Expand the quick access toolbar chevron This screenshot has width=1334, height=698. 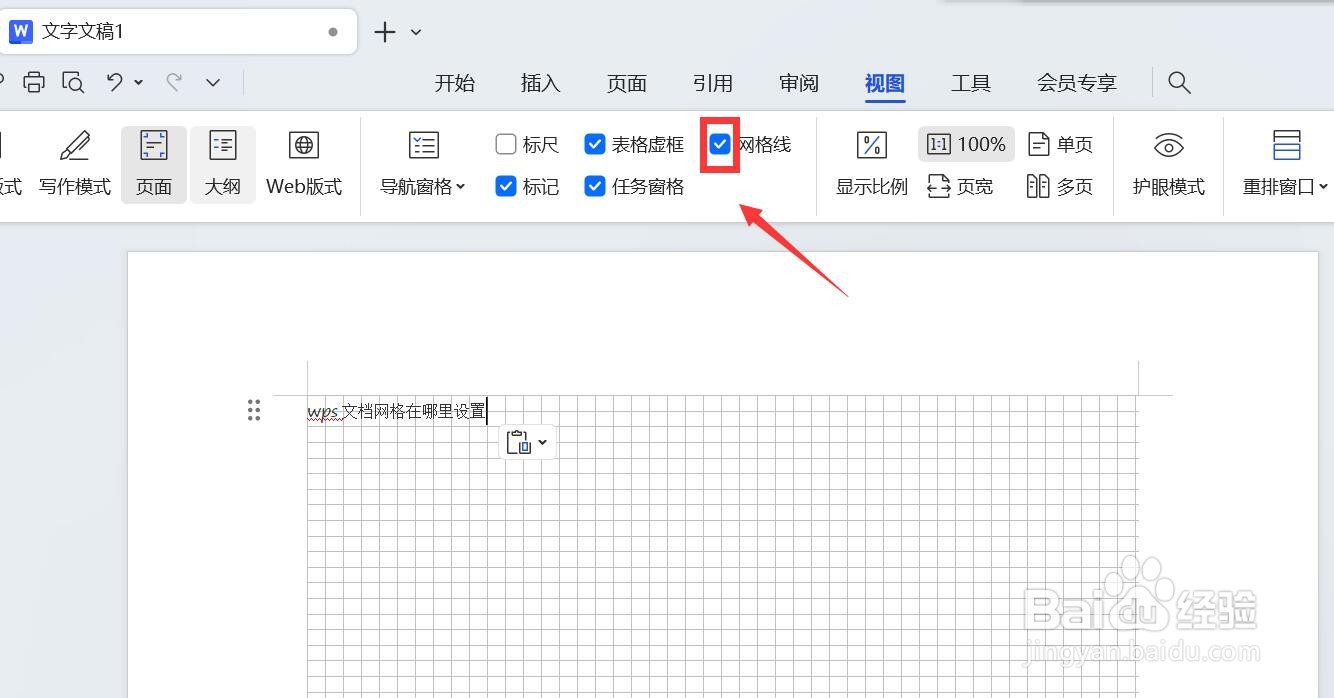[x=213, y=82]
